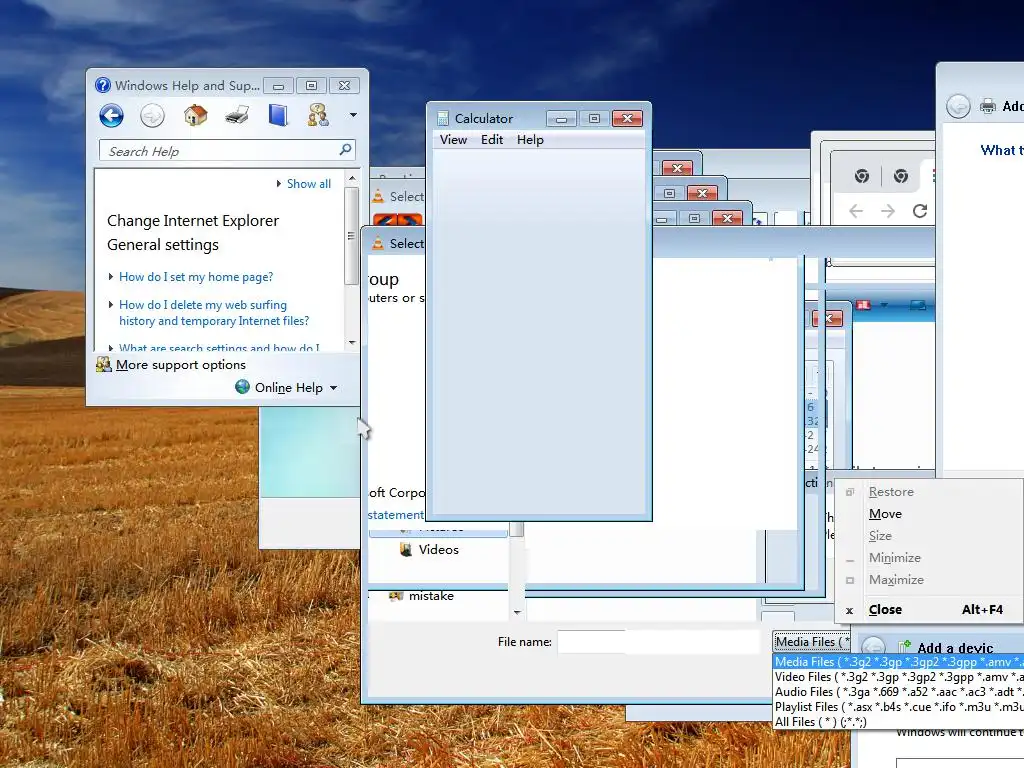Screen dimensions: 1024x768
Task: Open Help and Support home page icon
Action: tap(195, 116)
